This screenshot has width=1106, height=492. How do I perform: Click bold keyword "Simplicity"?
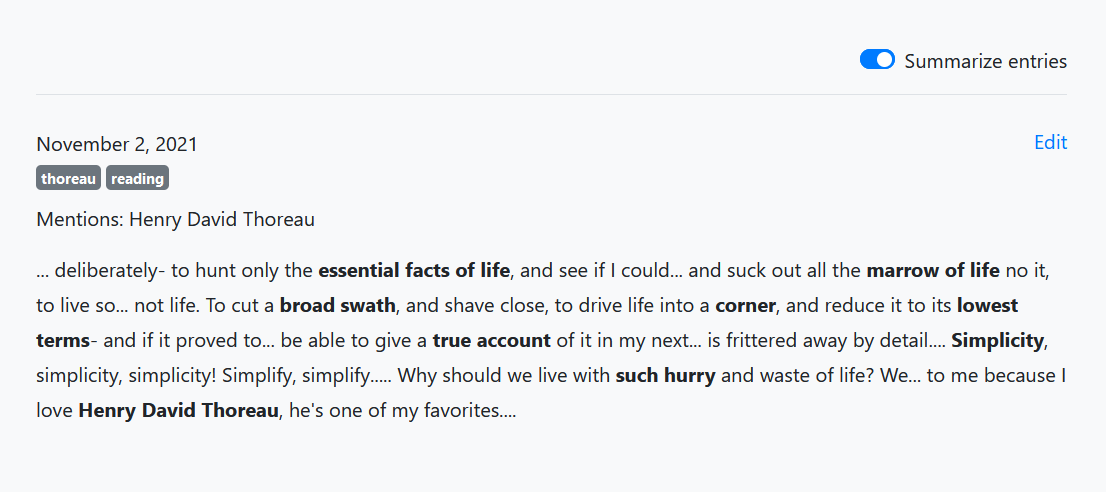coord(997,340)
